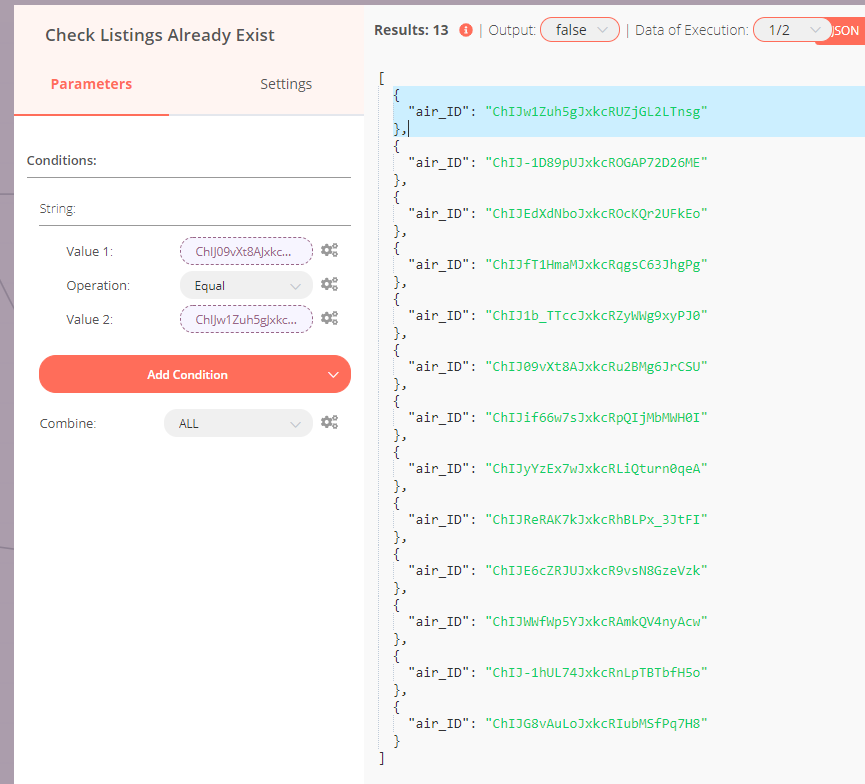Click the gear icon beside Operation
This screenshot has width=865, height=784.
[329, 285]
